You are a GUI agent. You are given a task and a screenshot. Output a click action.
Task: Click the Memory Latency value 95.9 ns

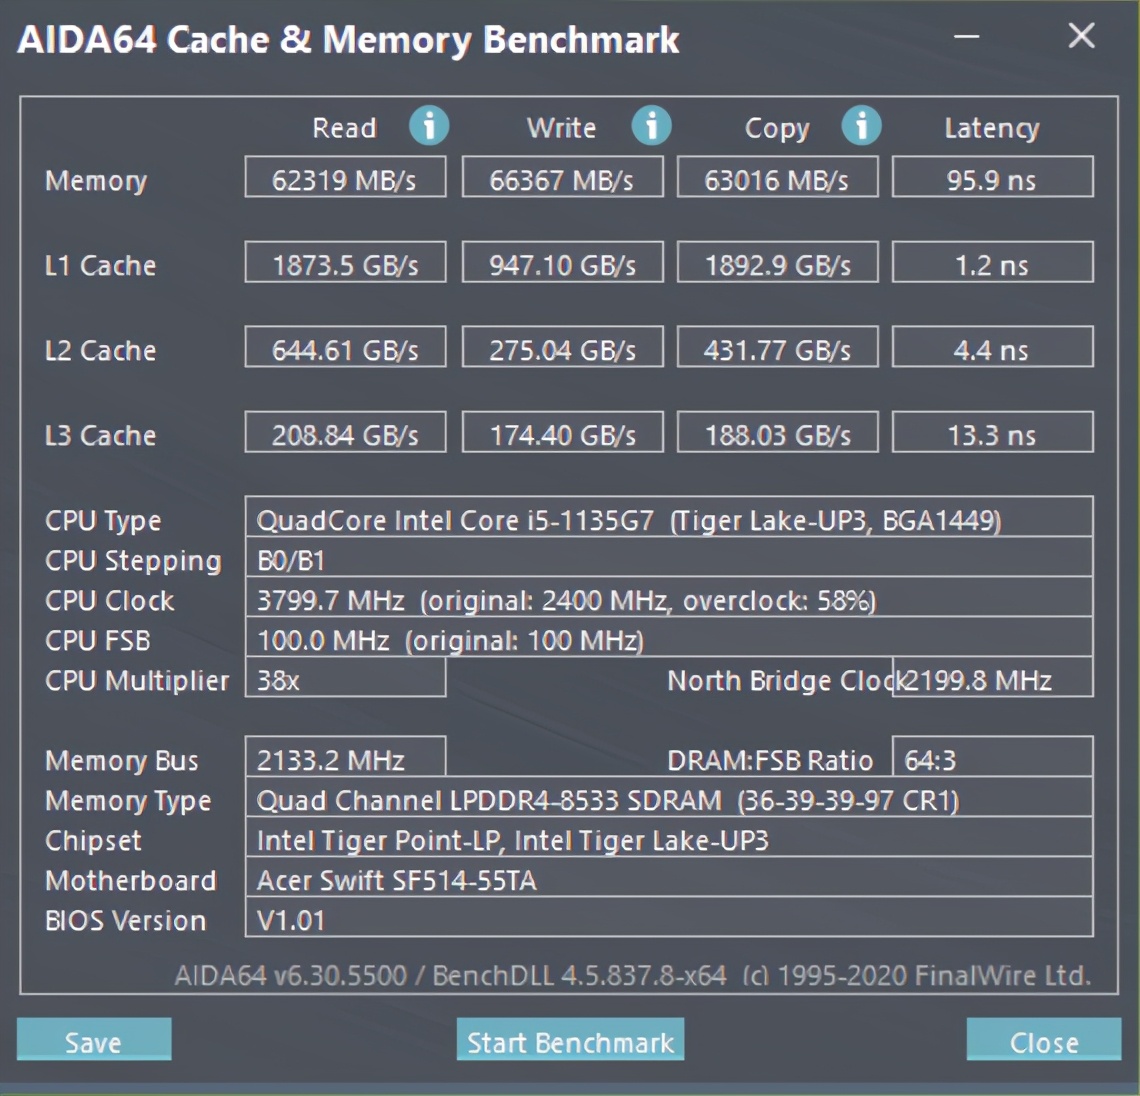coord(991,177)
